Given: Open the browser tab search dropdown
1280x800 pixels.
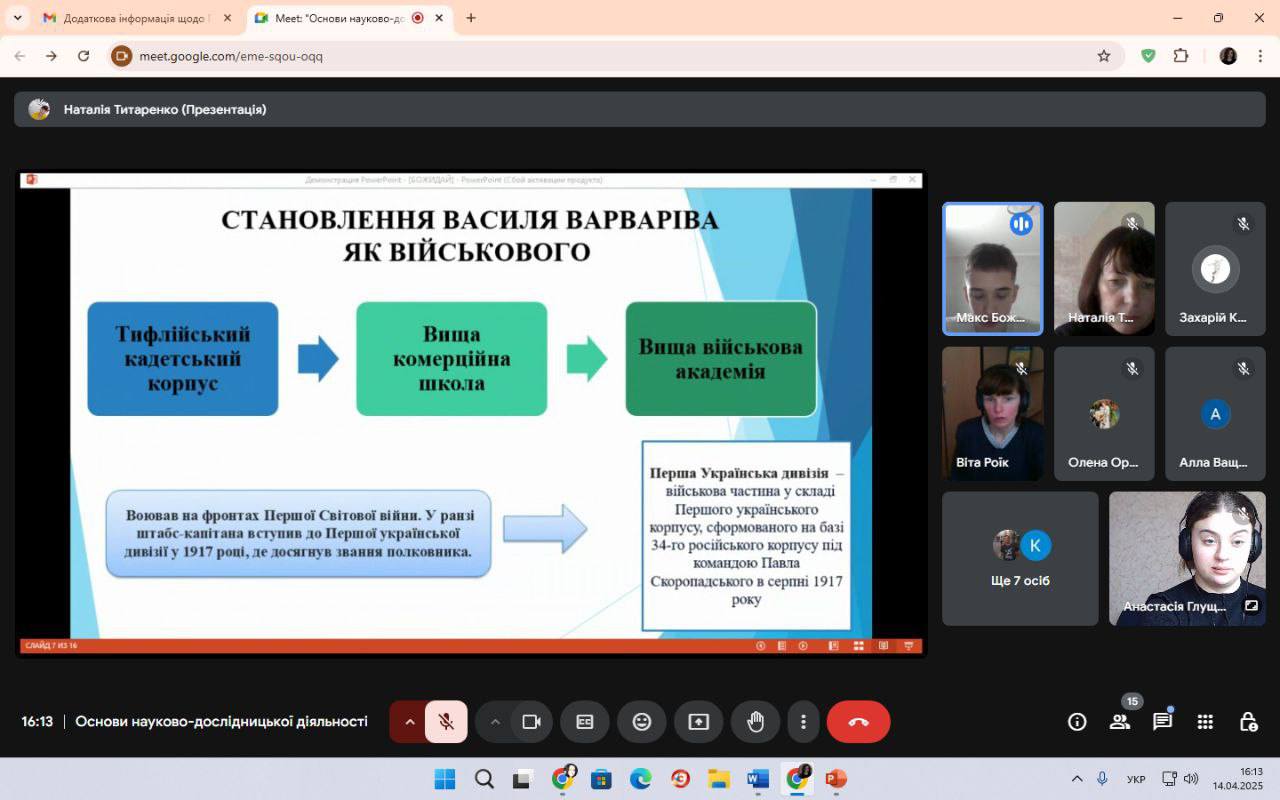Looking at the screenshot, I should coord(17,18).
